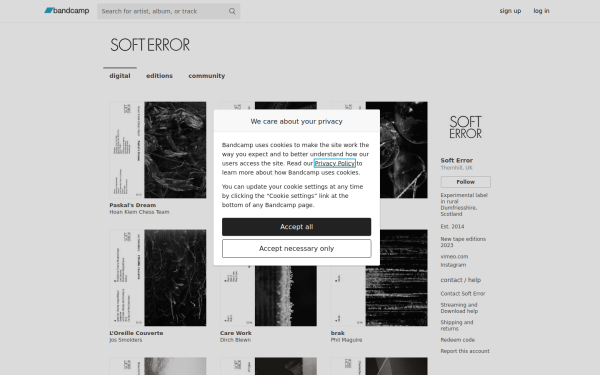
Task: Open Paskal's Dream album cover
Action: pos(158,150)
